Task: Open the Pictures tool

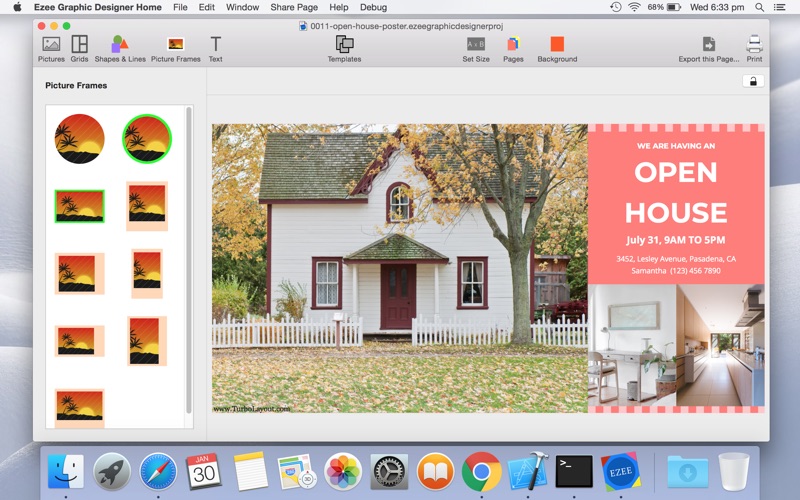Action: tap(51, 49)
